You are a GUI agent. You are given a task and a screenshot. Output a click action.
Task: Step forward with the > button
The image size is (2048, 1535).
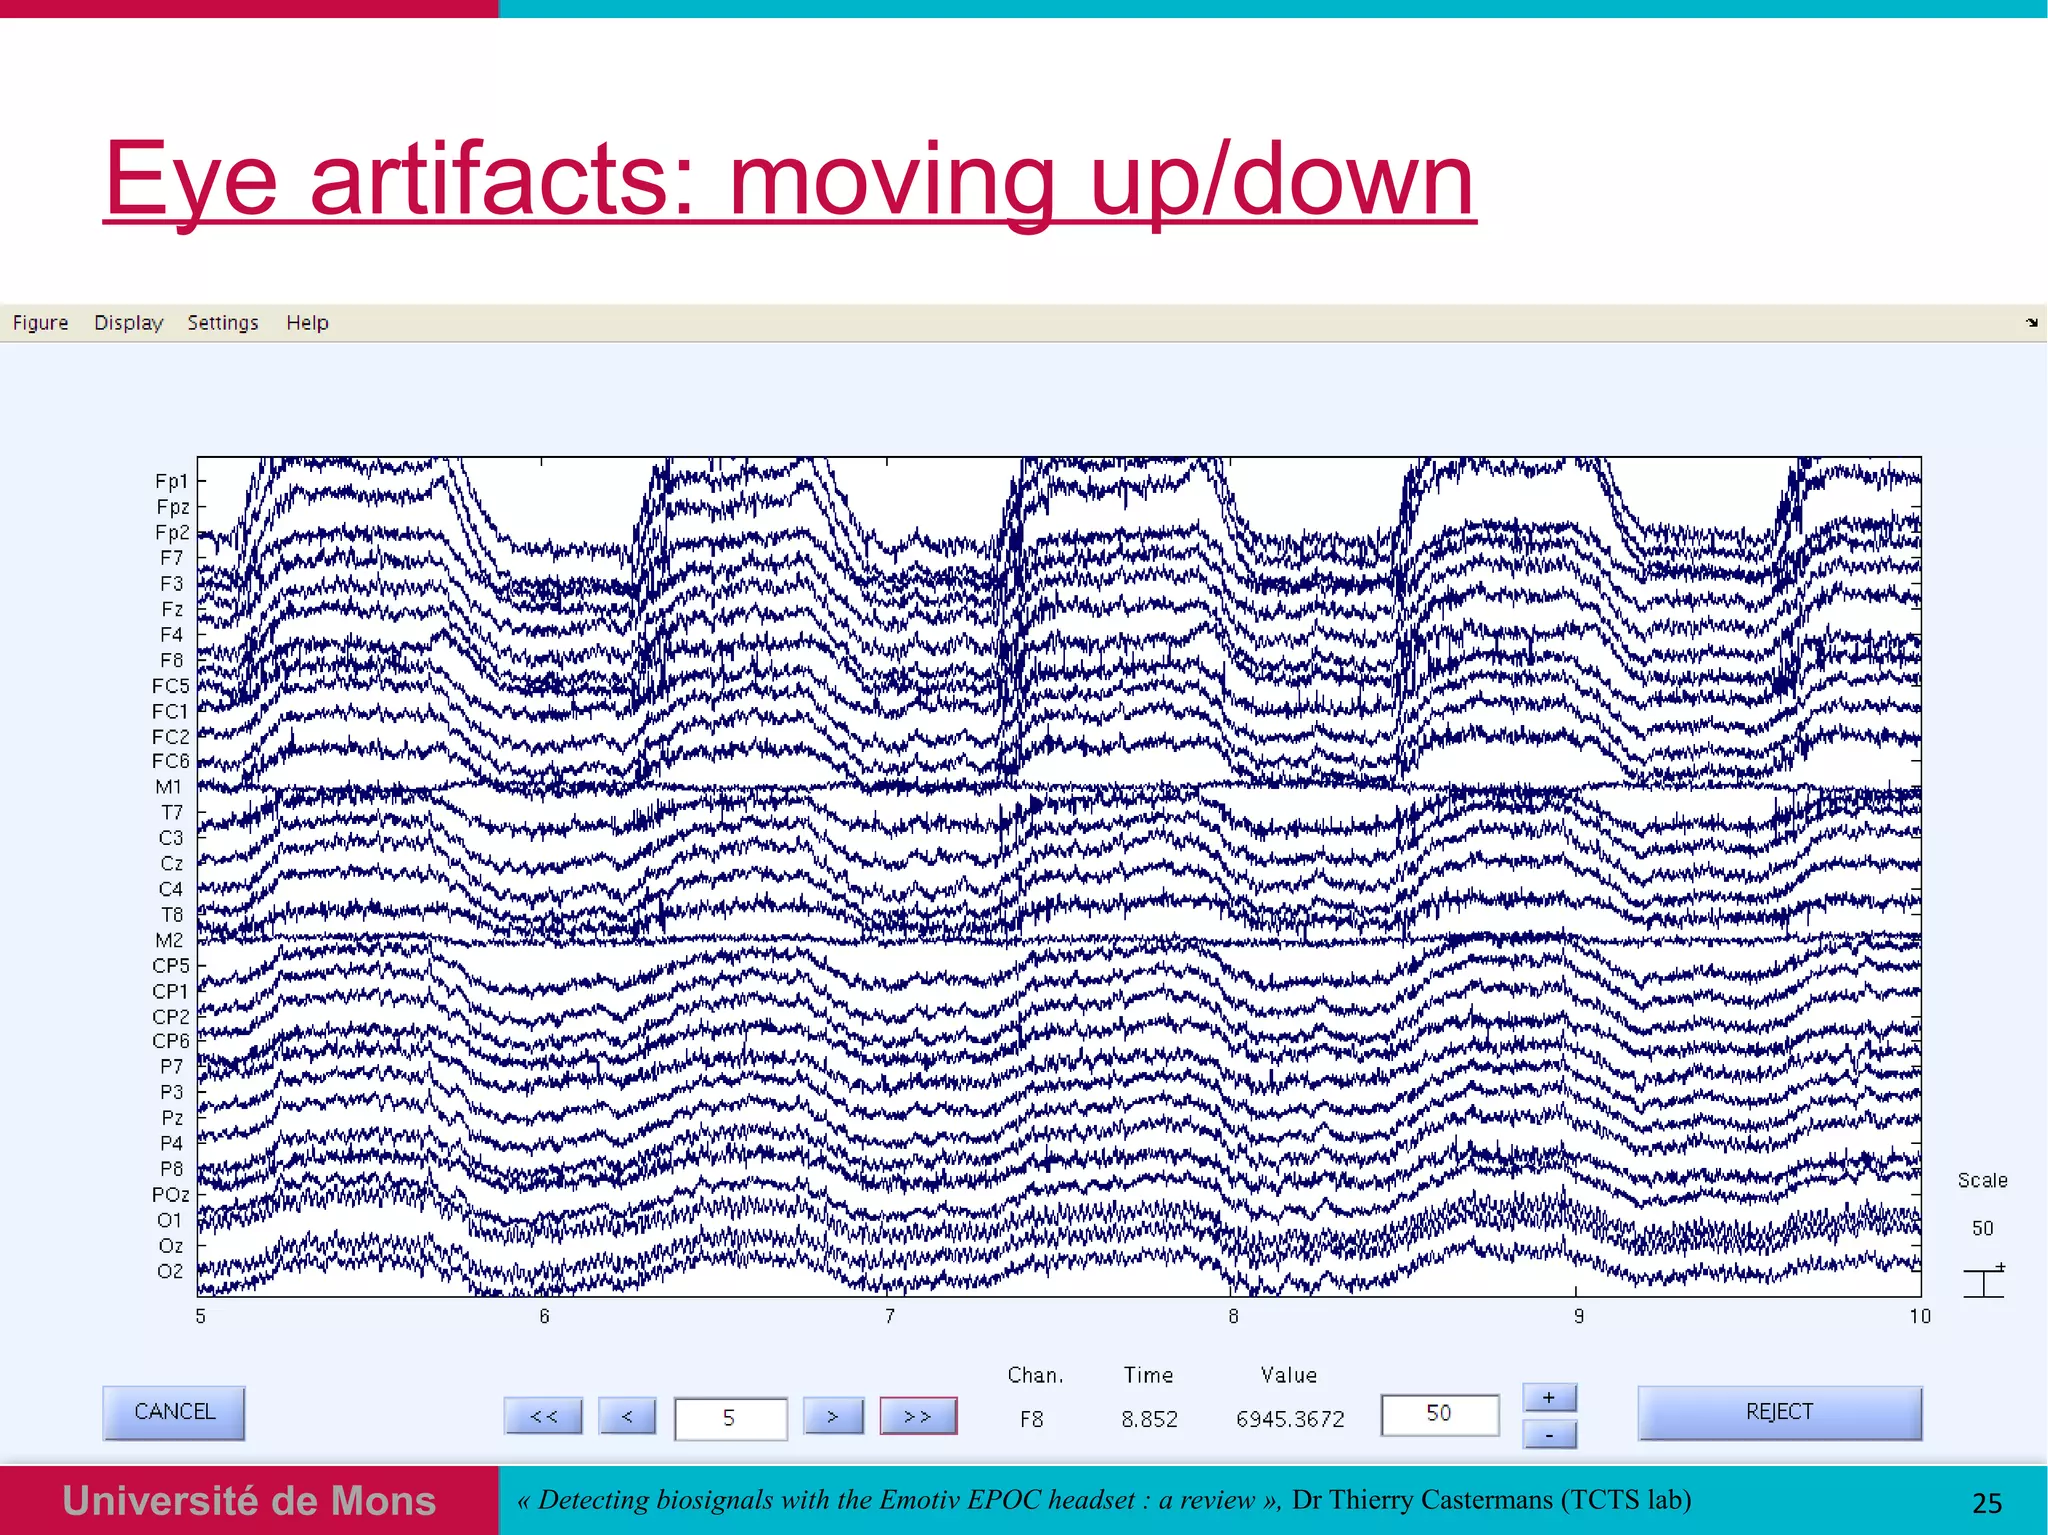[x=833, y=1416]
